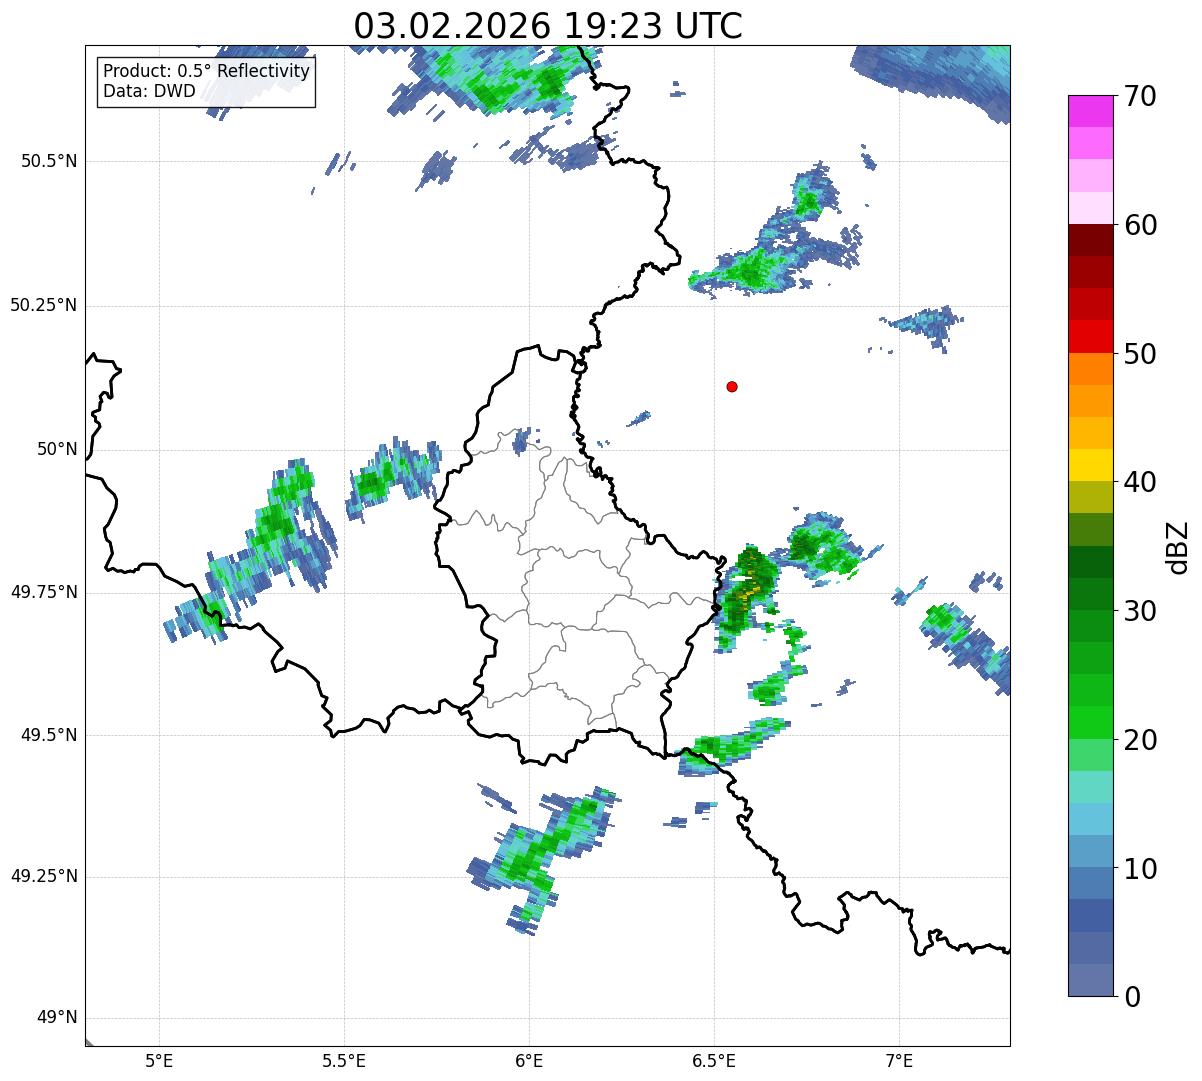
Task: Click the "Data: DWD" label
Action: [x=150, y=92]
